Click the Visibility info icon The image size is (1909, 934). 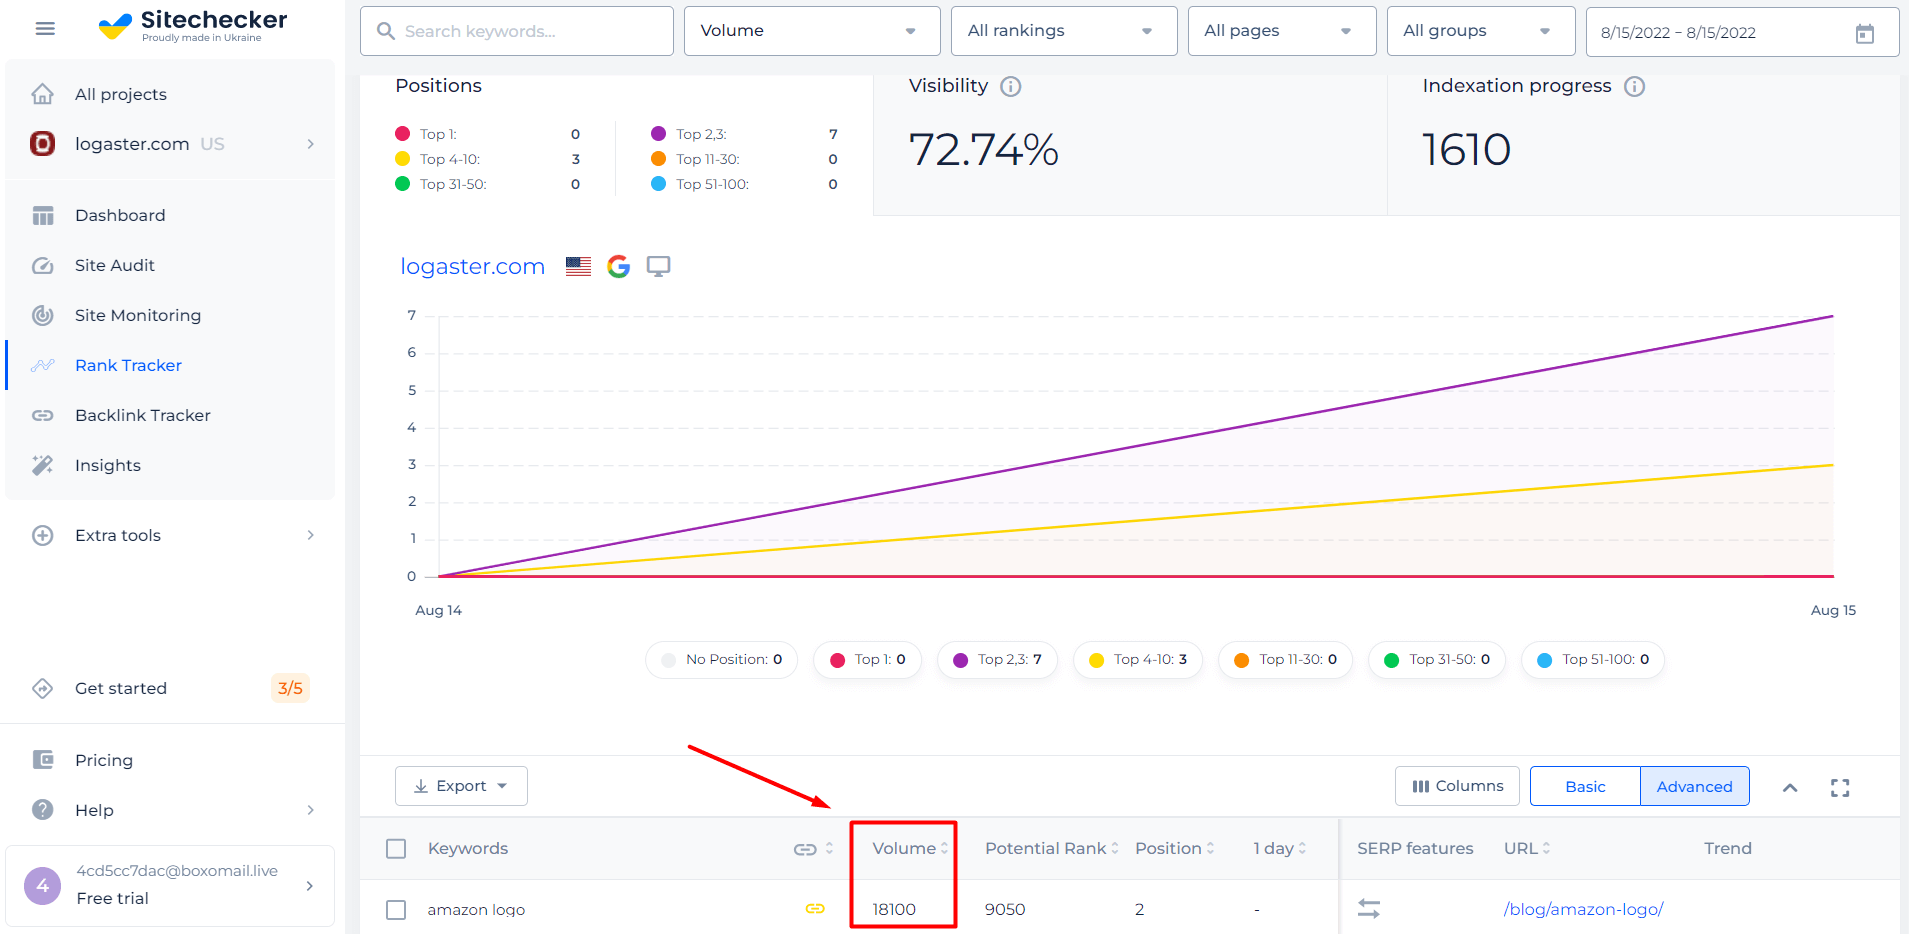click(x=1011, y=86)
